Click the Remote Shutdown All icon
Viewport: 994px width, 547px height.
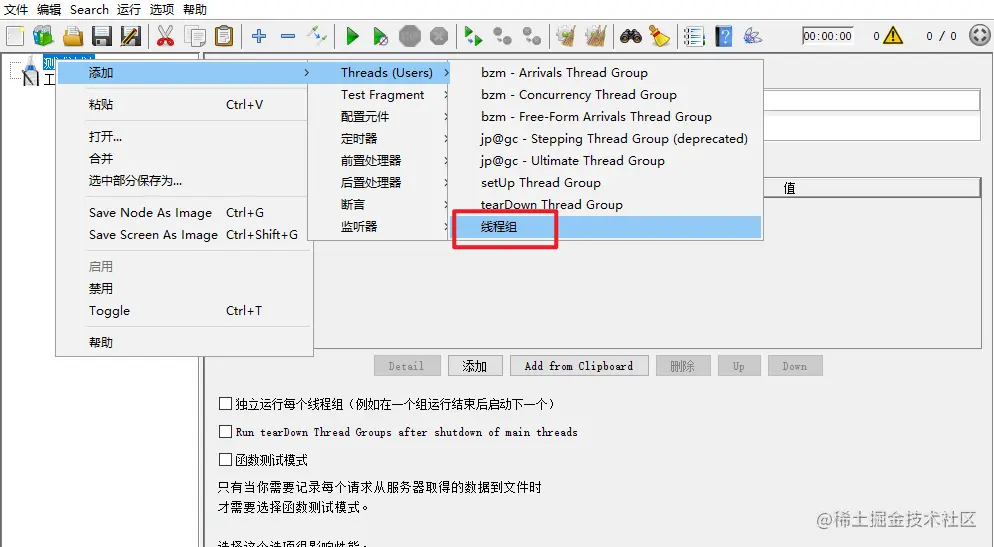pos(531,36)
